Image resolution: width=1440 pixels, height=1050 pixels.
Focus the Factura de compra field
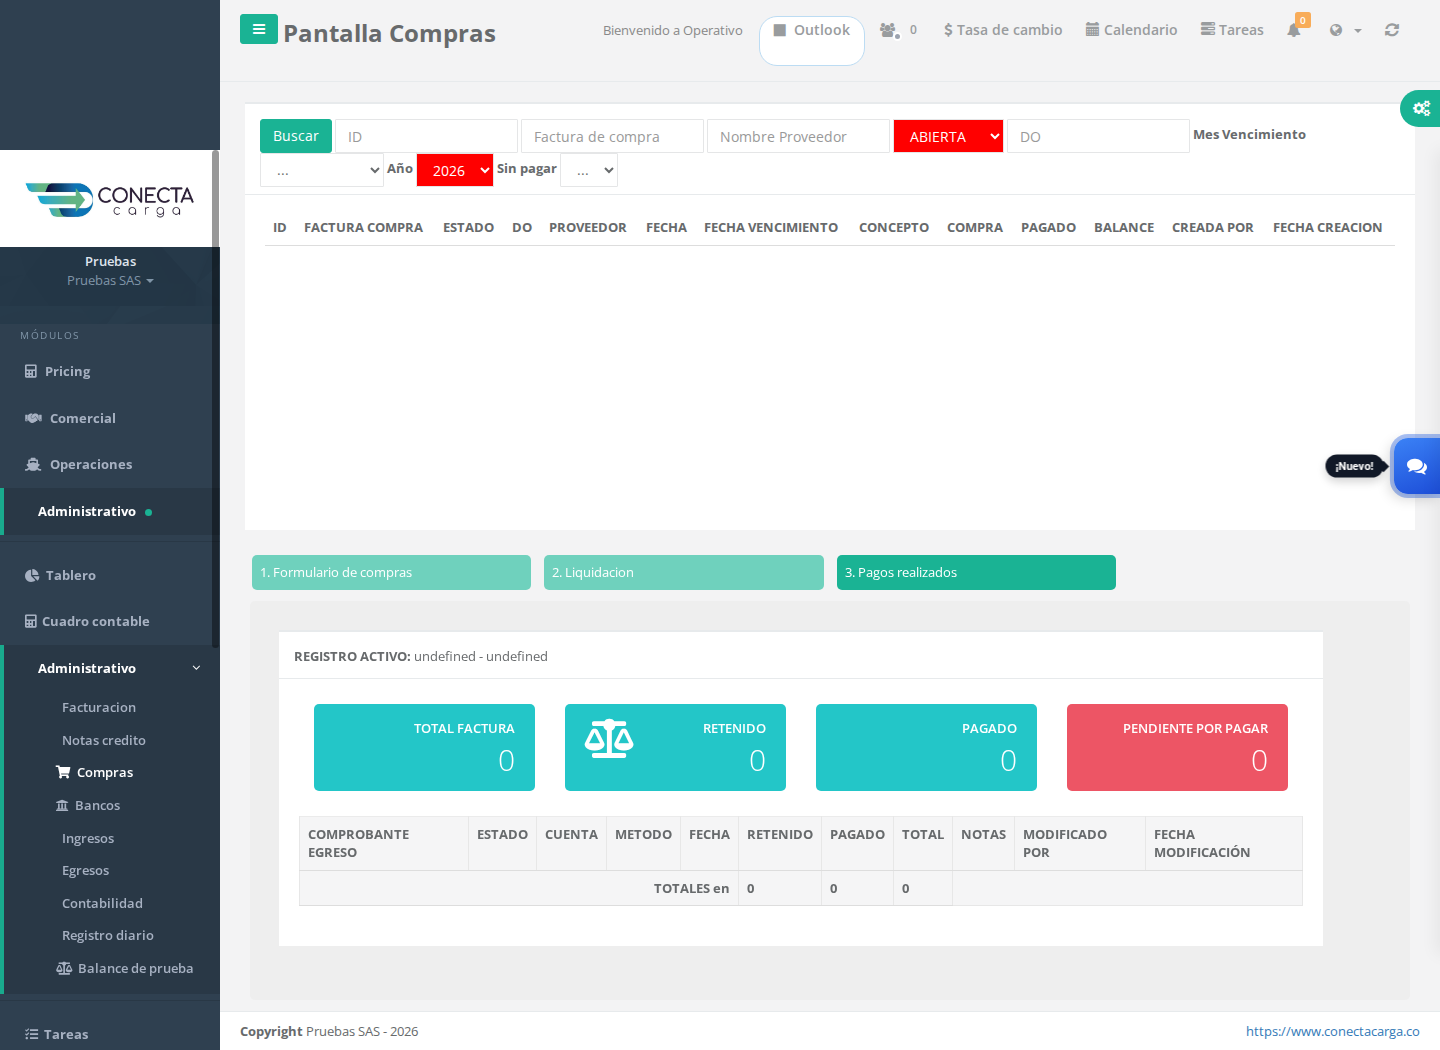[612, 136]
